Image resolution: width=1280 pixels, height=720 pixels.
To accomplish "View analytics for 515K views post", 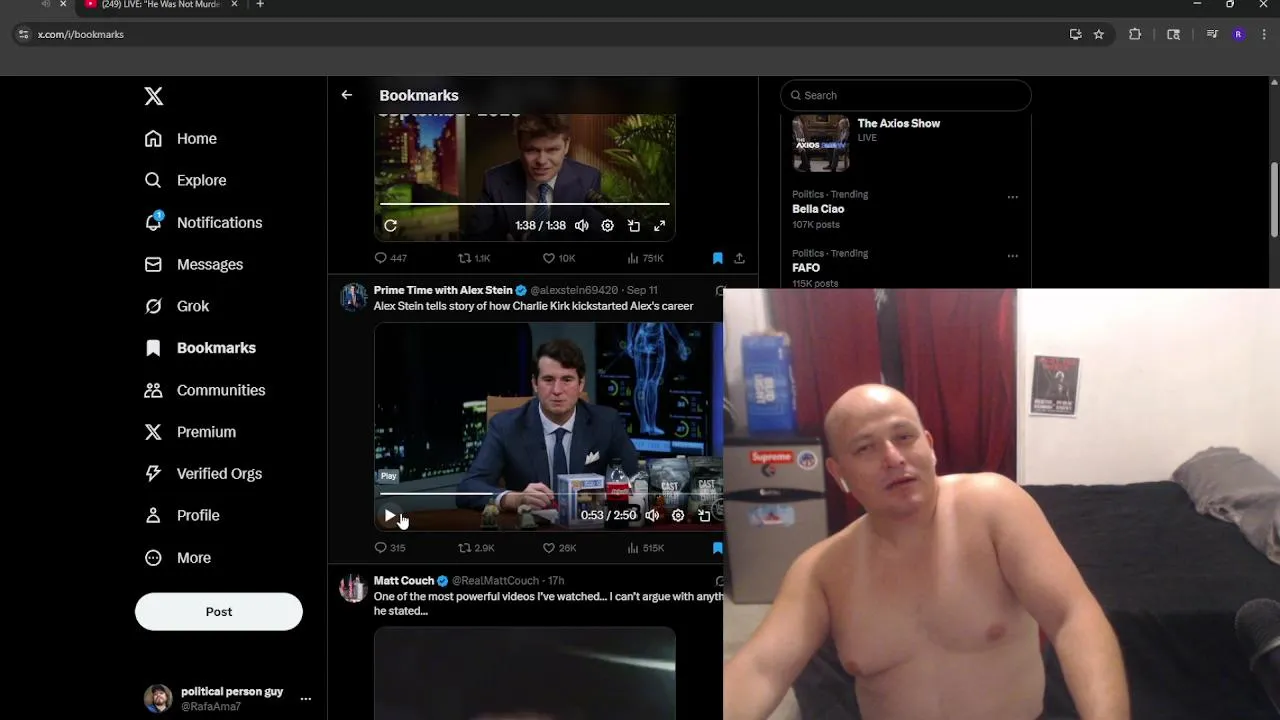I will 645,548.
